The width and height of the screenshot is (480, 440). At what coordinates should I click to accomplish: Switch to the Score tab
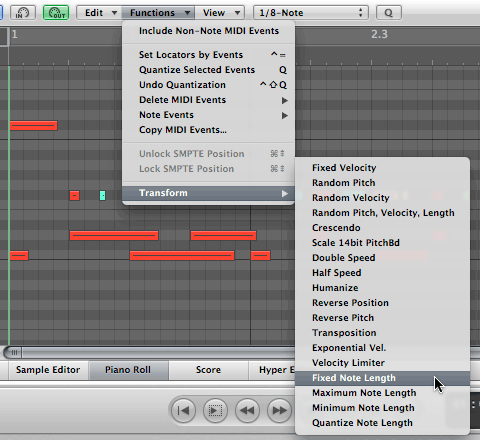(208, 370)
